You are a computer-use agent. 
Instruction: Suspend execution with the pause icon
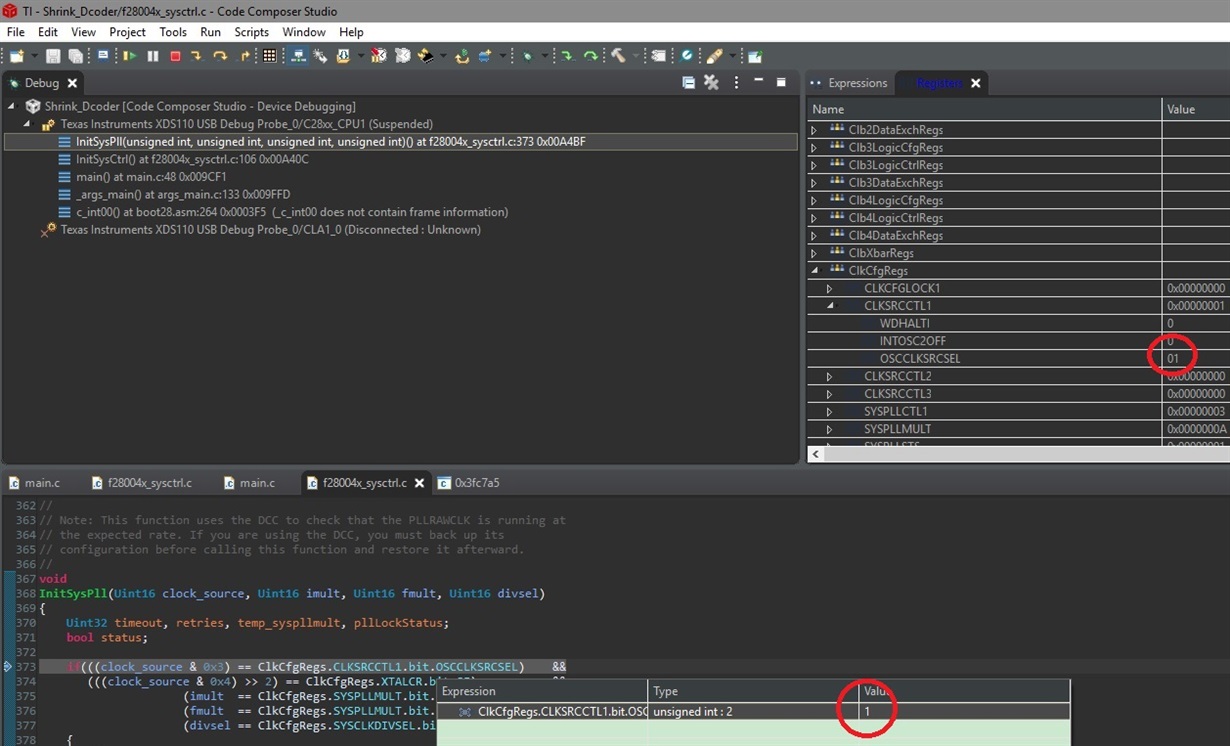[152, 56]
